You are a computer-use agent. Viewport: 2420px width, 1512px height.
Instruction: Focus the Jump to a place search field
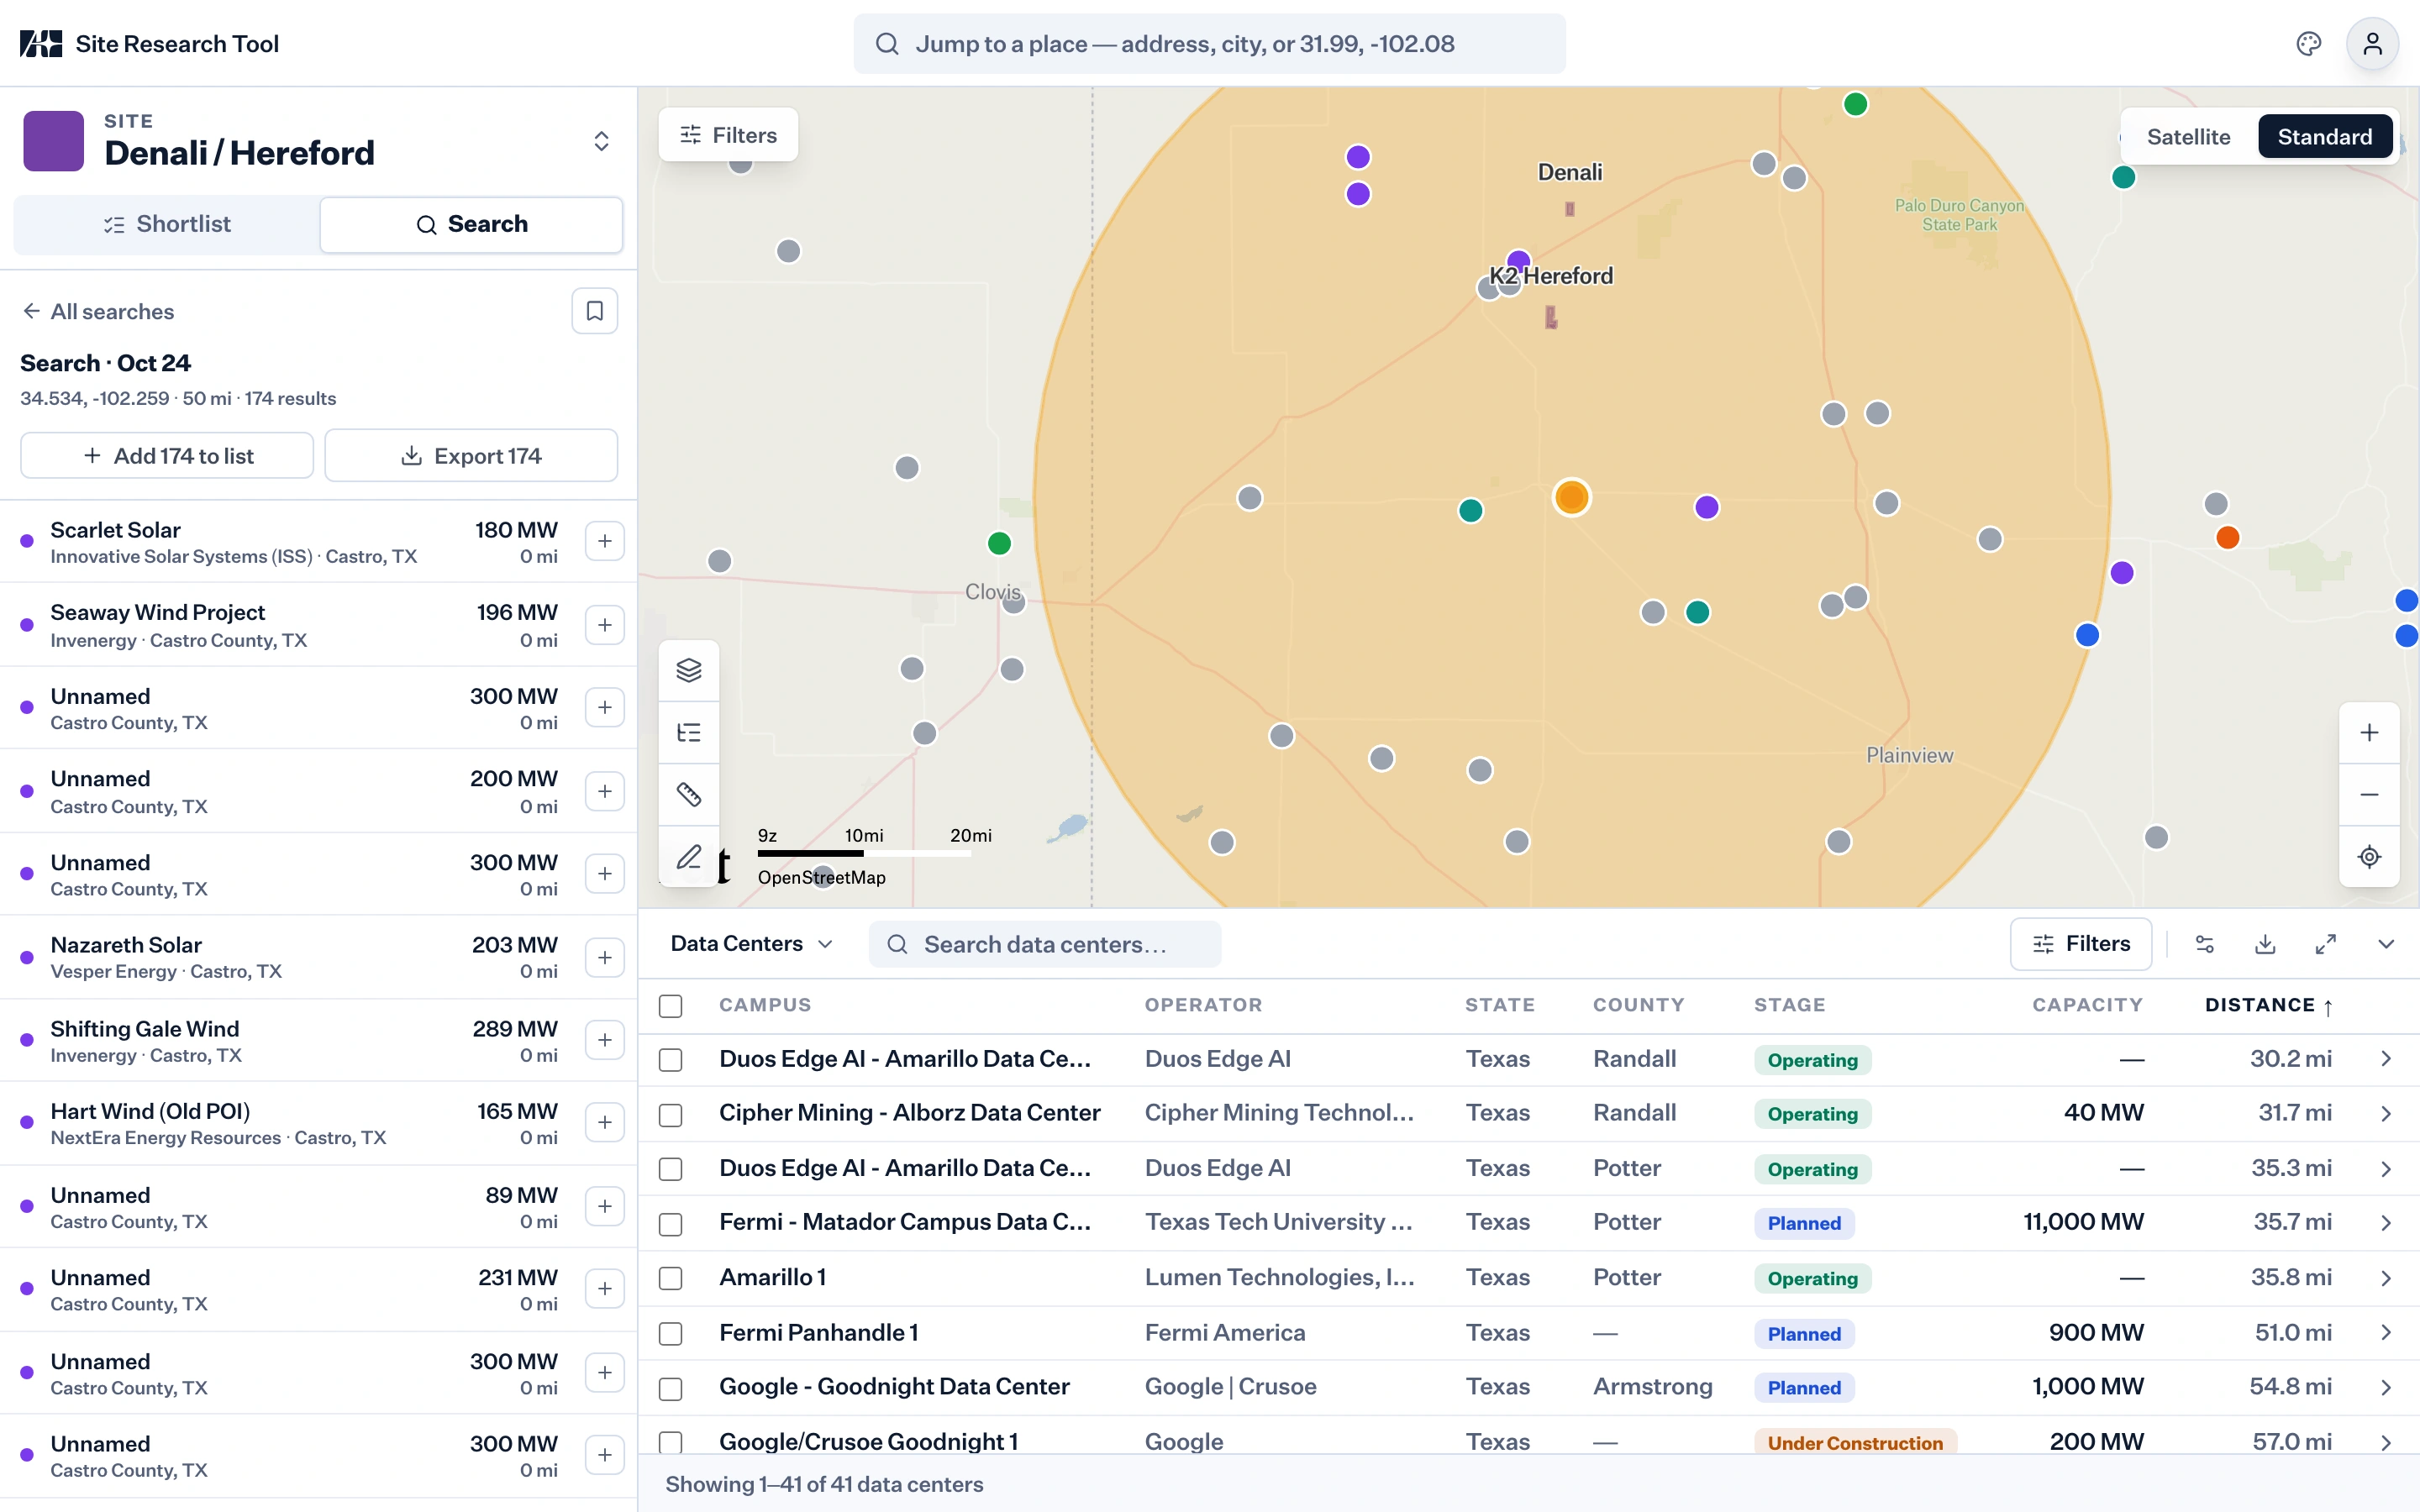1209,44
